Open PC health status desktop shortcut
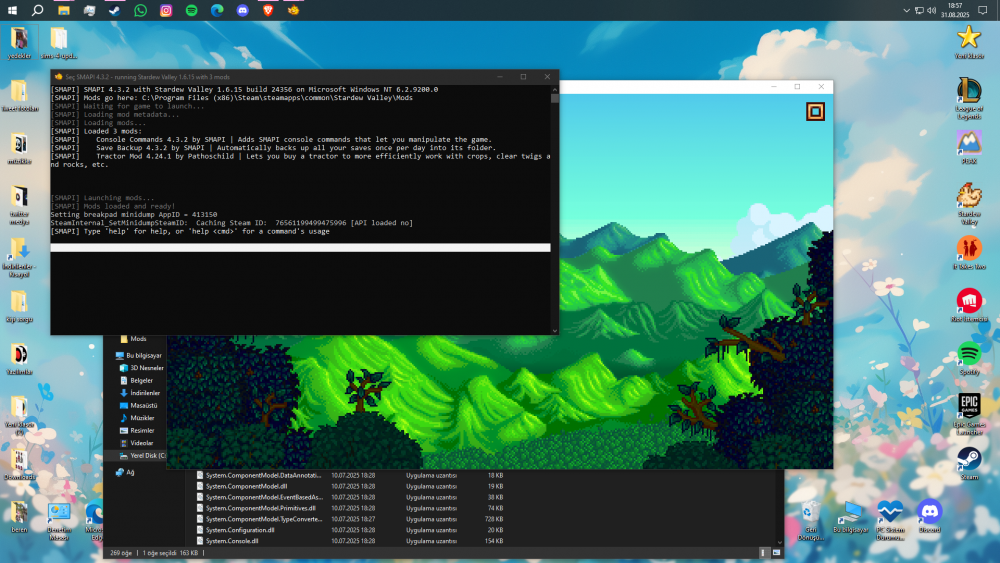The height and width of the screenshot is (563, 1000). (890, 520)
